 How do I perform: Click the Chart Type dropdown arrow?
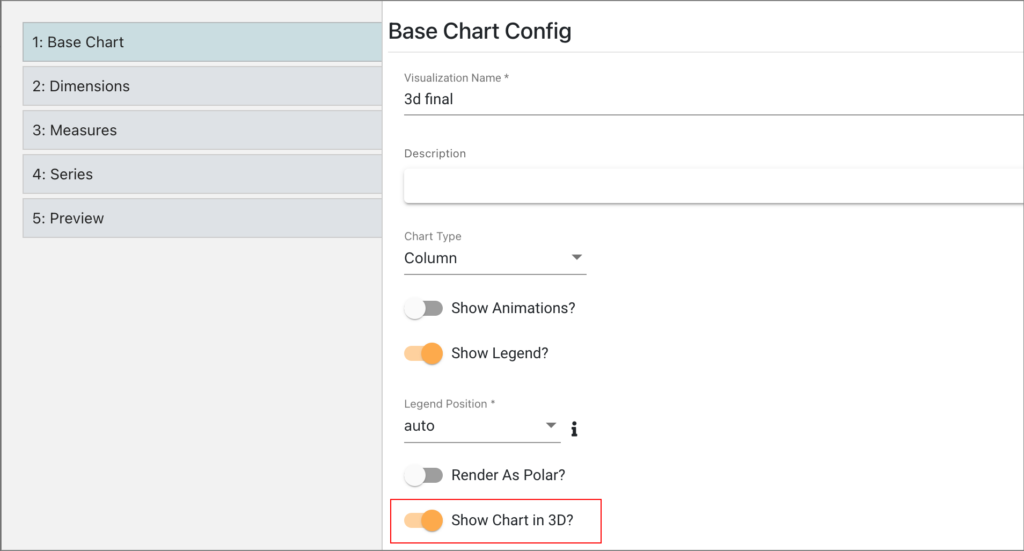click(x=577, y=257)
